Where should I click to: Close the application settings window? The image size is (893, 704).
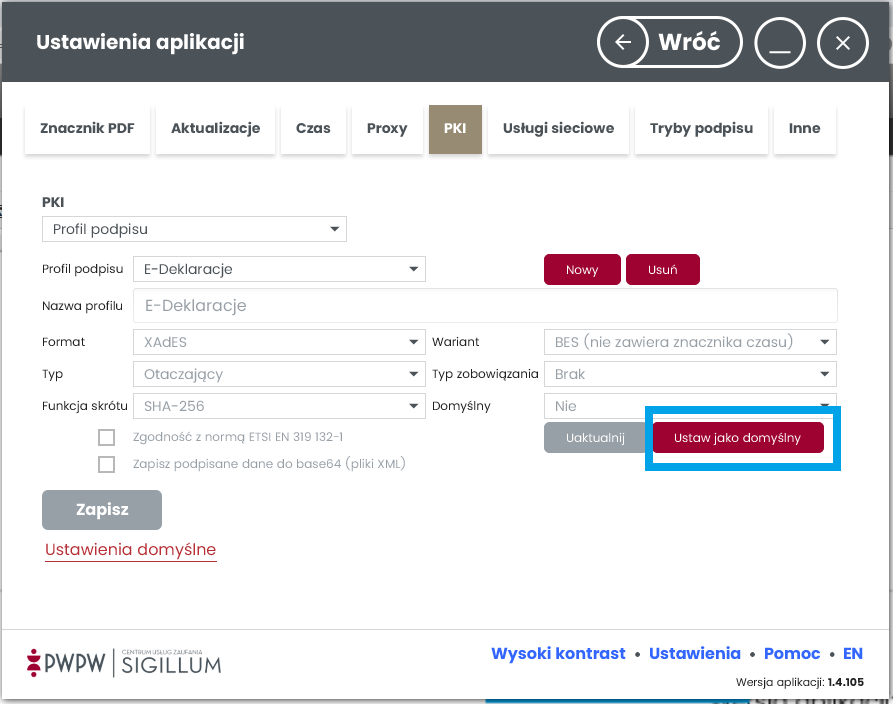842,43
